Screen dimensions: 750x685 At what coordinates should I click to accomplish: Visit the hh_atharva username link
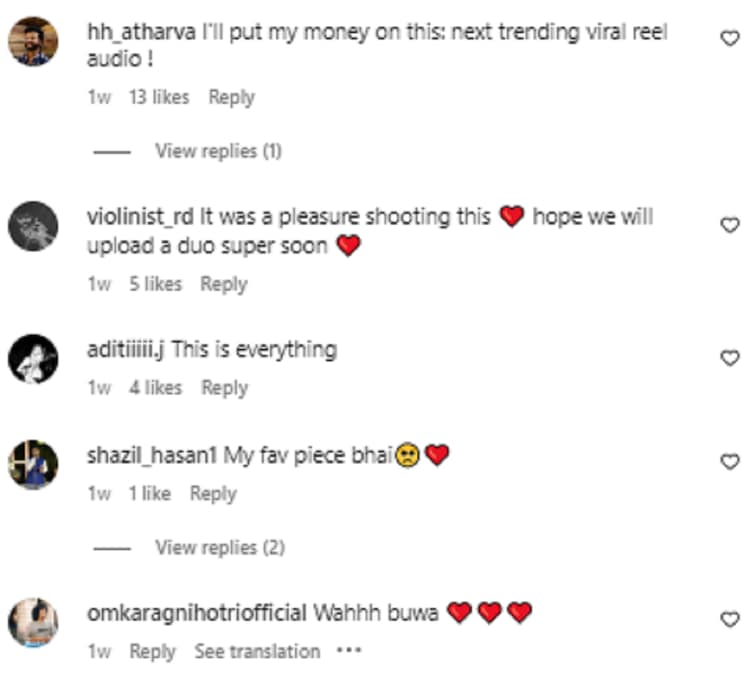tap(141, 33)
